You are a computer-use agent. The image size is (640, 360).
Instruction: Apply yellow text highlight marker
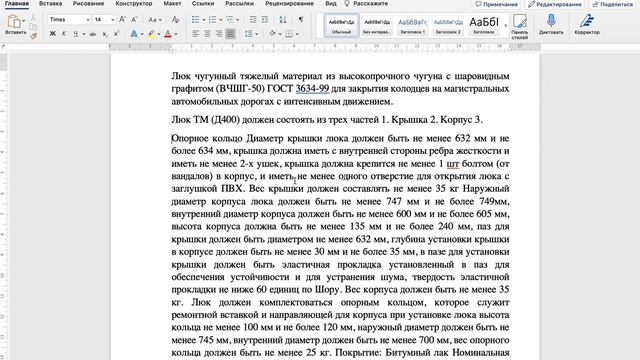click(x=151, y=34)
